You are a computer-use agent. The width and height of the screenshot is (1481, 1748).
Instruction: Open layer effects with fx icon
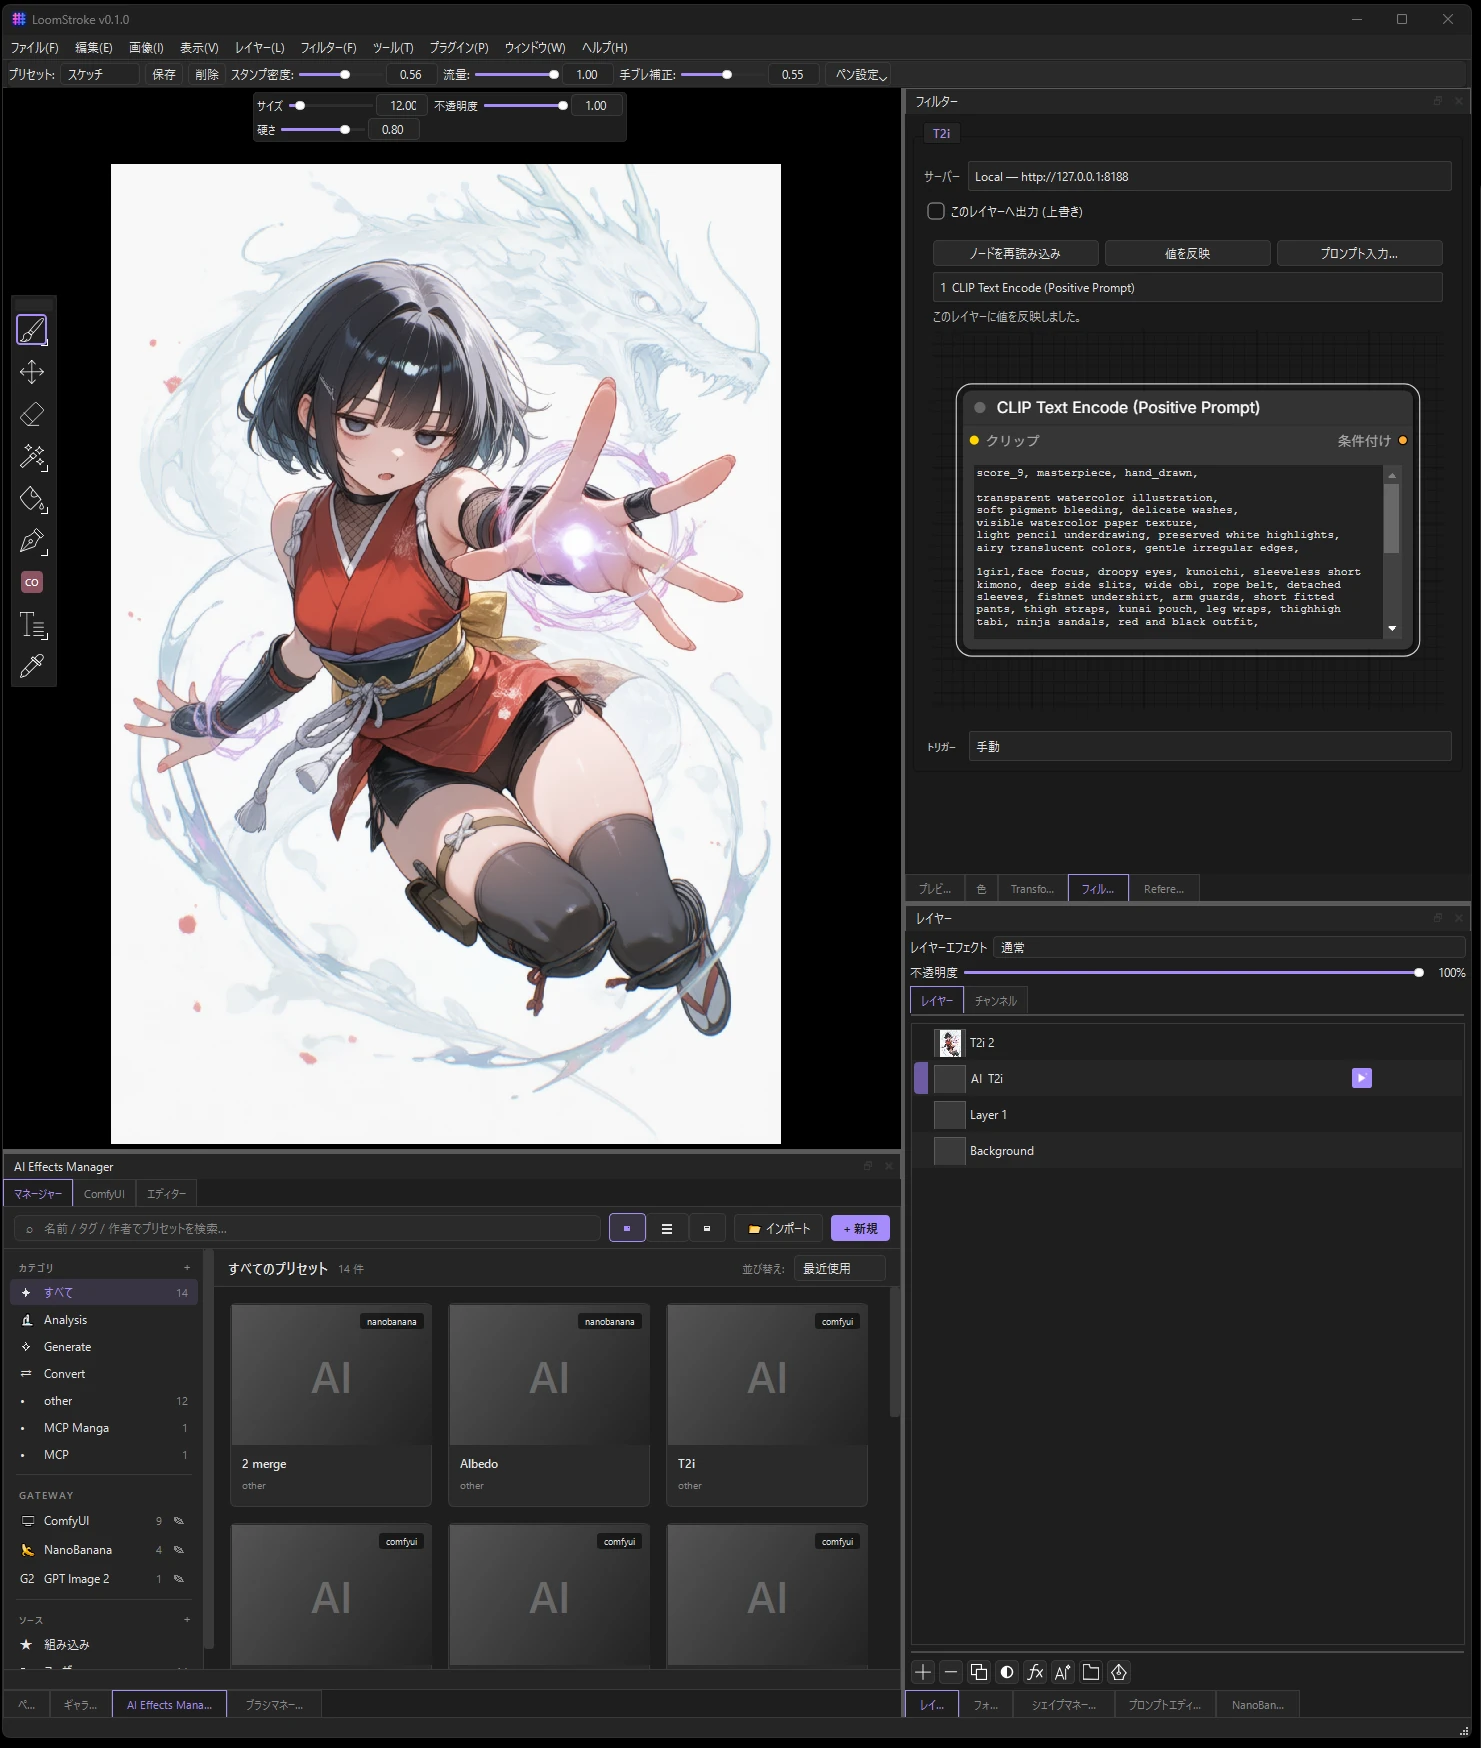(x=1035, y=1672)
